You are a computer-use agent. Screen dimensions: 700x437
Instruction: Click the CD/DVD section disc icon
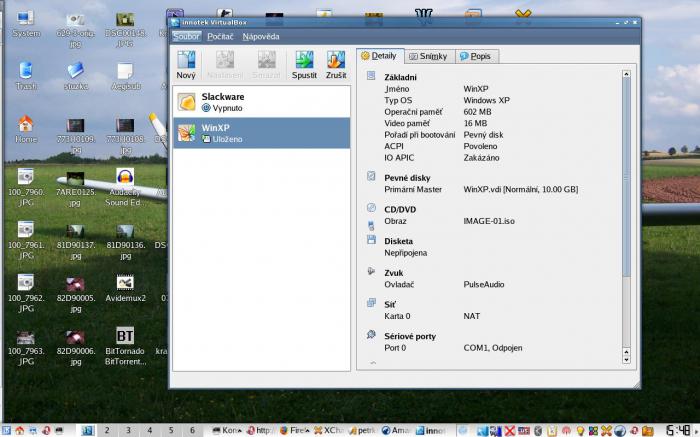371,208
